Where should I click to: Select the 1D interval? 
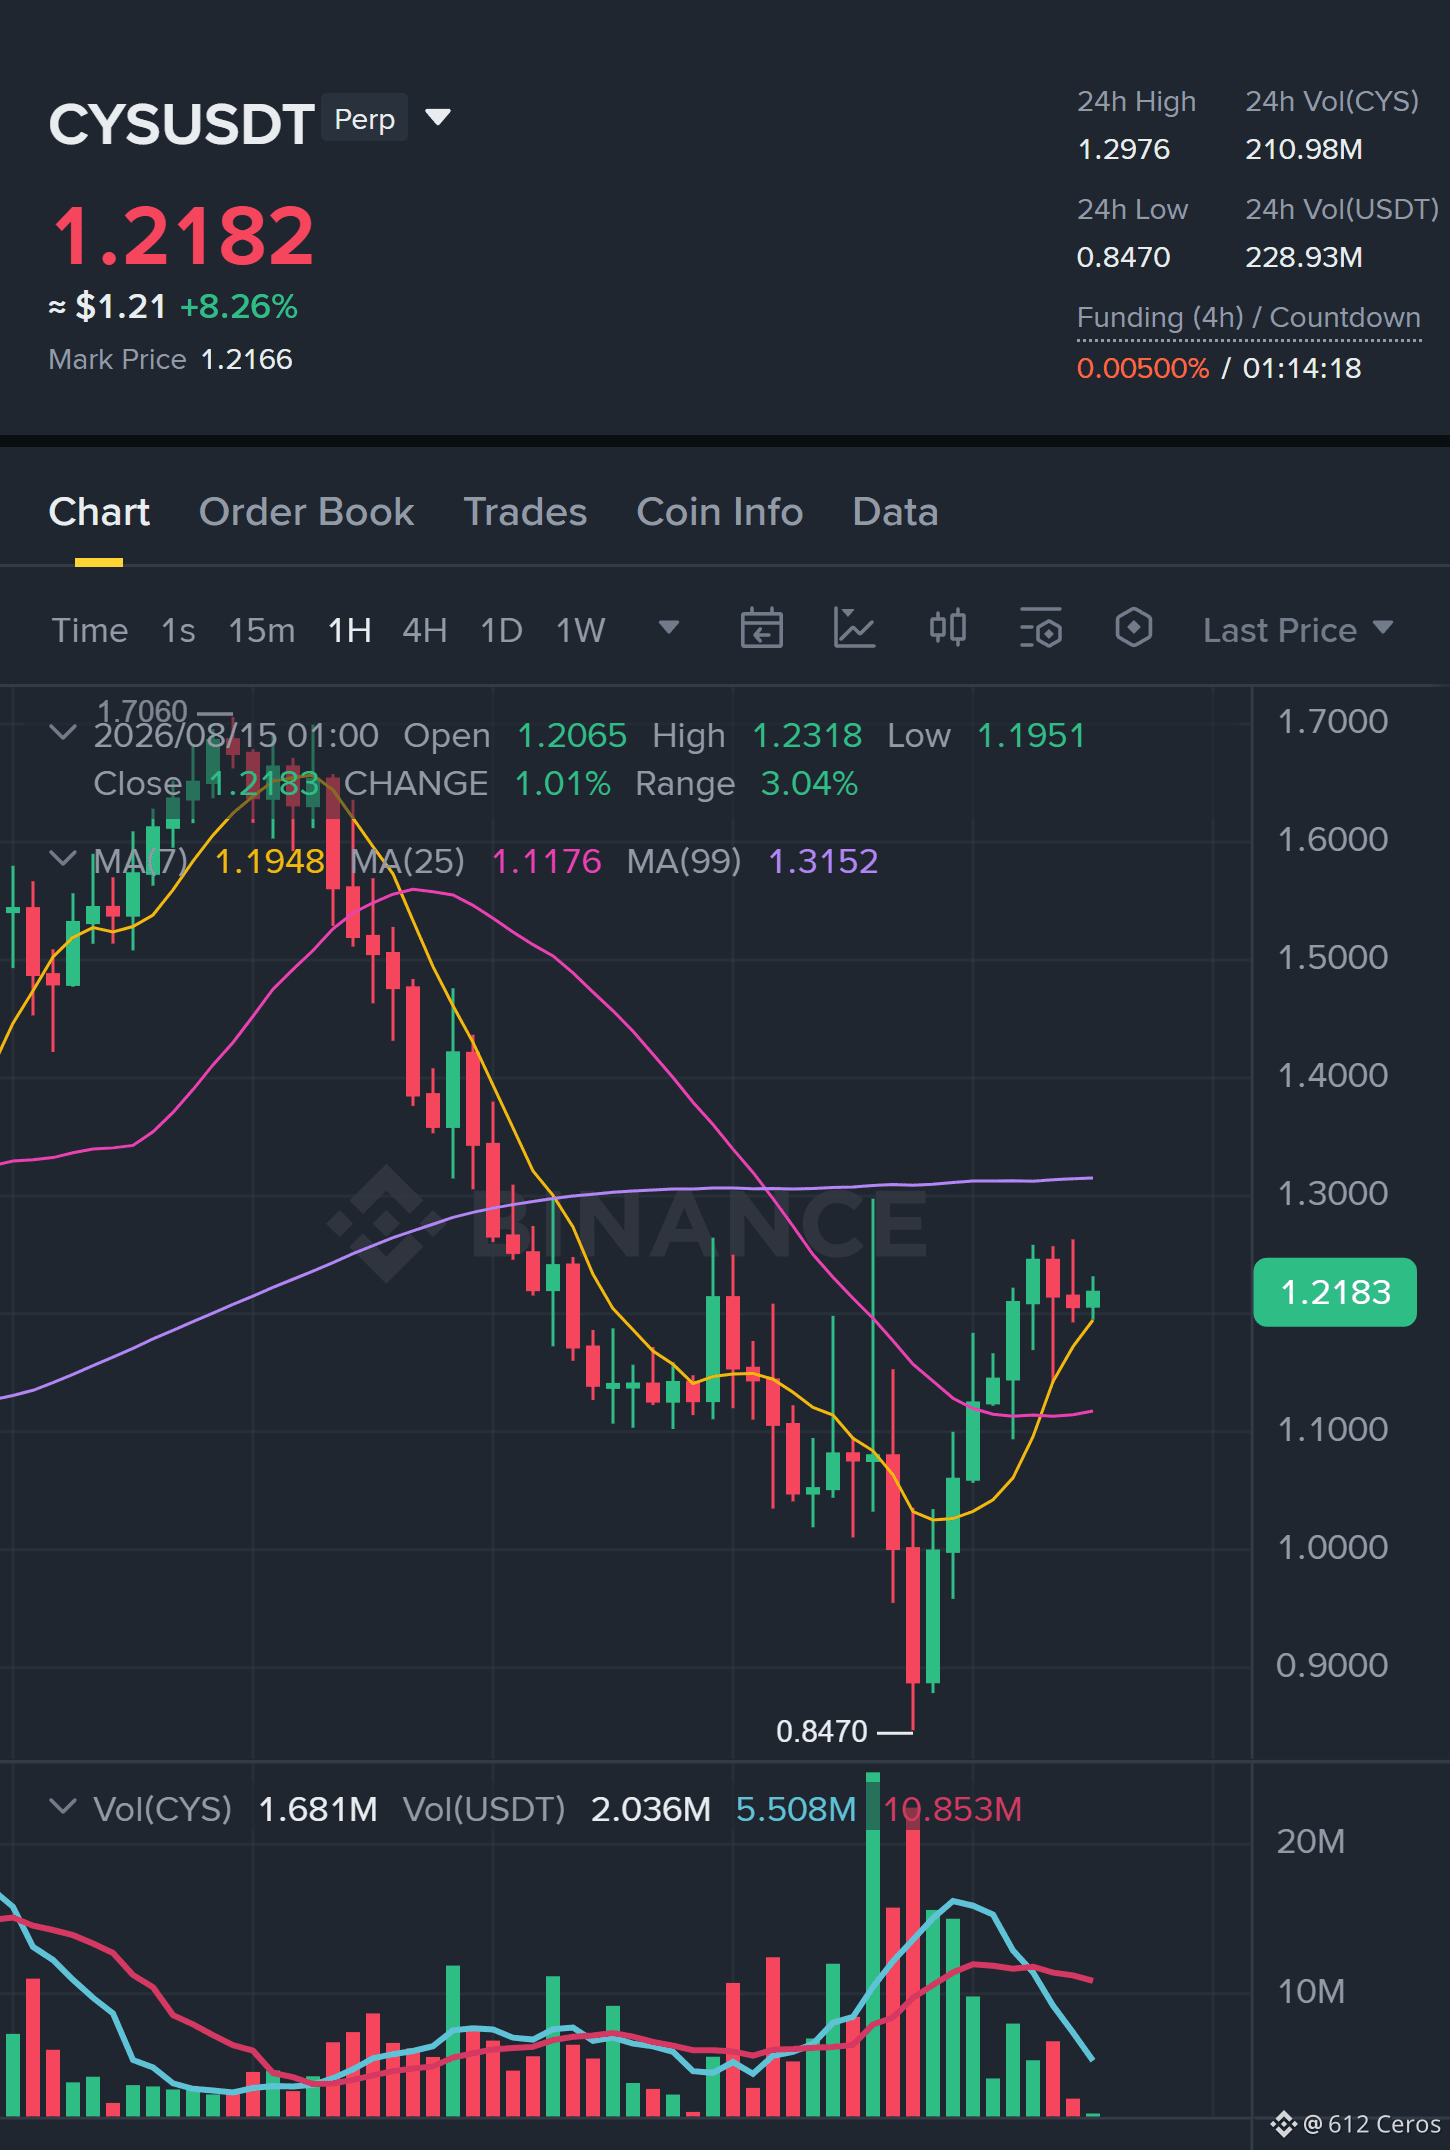coord(501,630)
